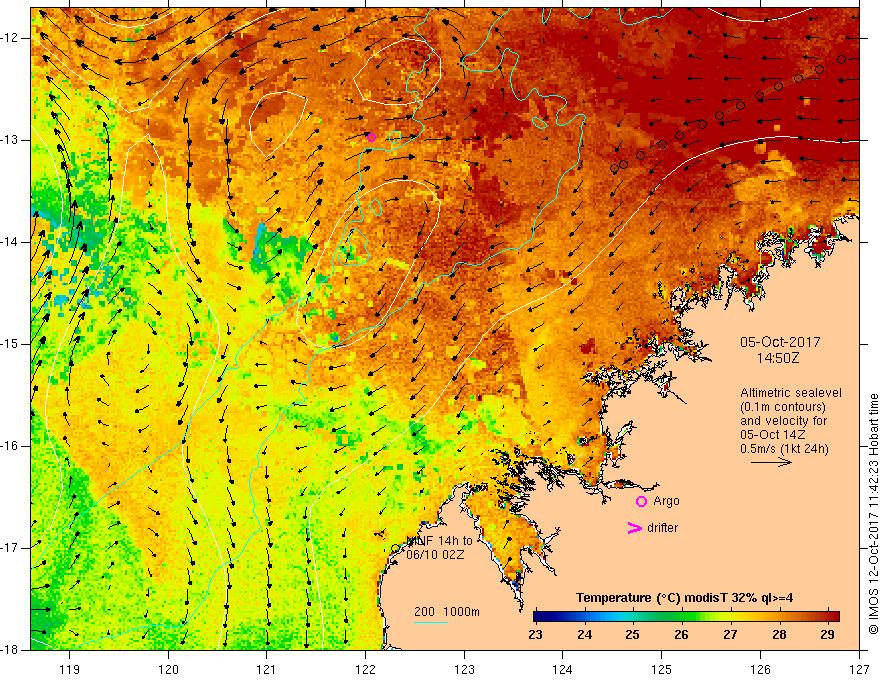Click the "MNF 14h to" ship label
This screenshot has height=680, width=880.
tap(439, 541)
